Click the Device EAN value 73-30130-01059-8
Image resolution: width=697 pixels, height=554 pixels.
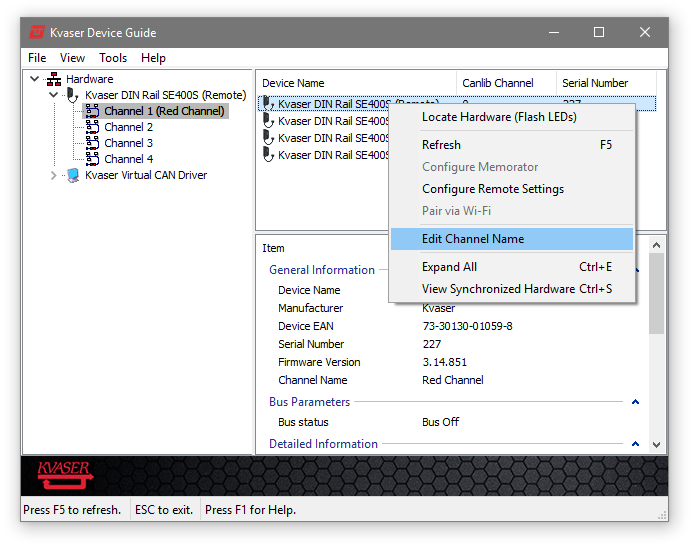(x=467, y=326)
